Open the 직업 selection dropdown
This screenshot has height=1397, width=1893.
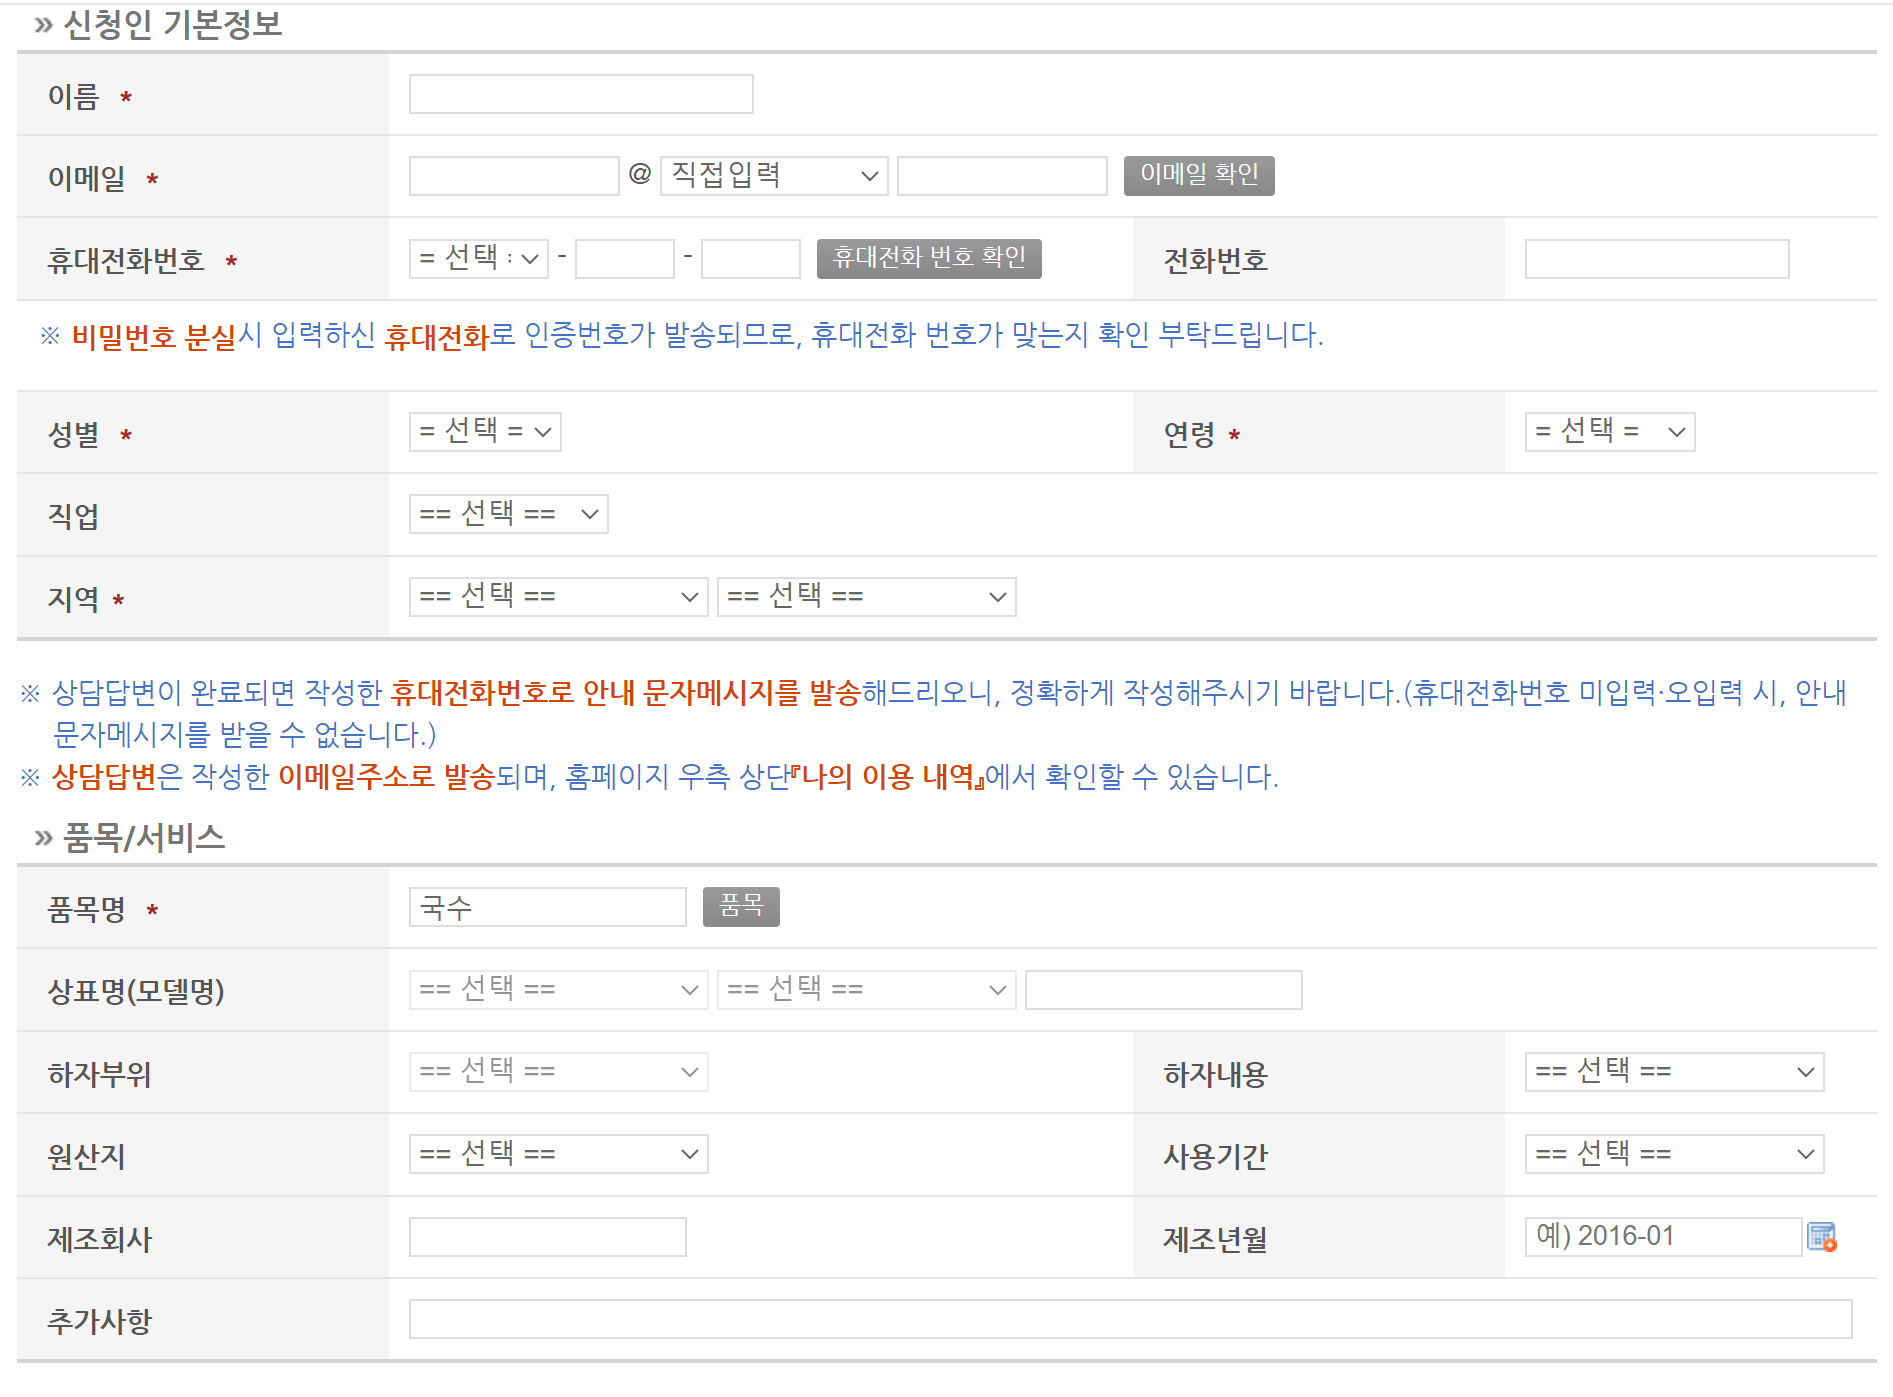[x=507, y=514]
